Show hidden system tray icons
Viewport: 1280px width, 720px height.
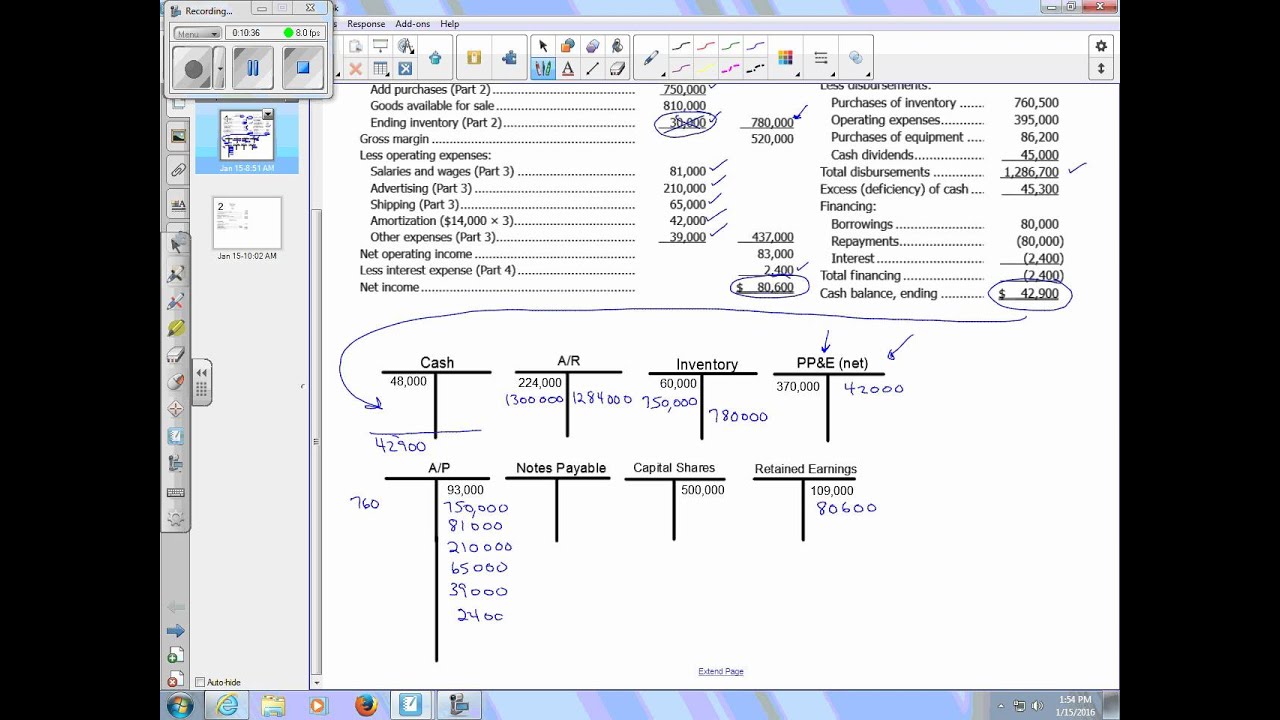(1002, 706)
